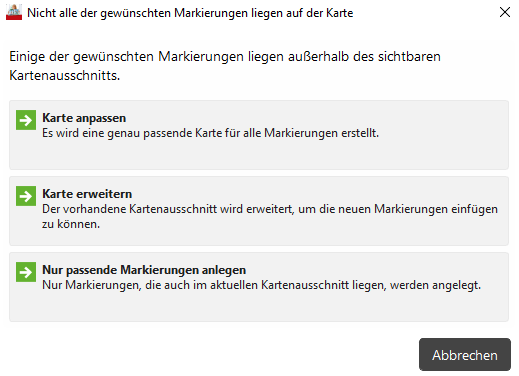Click the dialog title 'Nicht alle der gewünschten Markierungen'

[190, 13]
